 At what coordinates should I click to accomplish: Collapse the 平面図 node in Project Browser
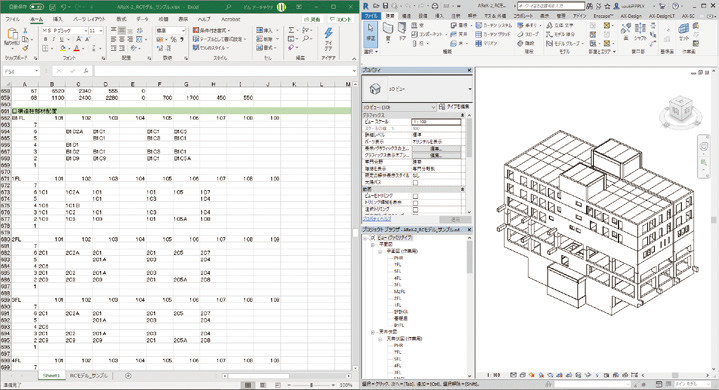point(373,245)
